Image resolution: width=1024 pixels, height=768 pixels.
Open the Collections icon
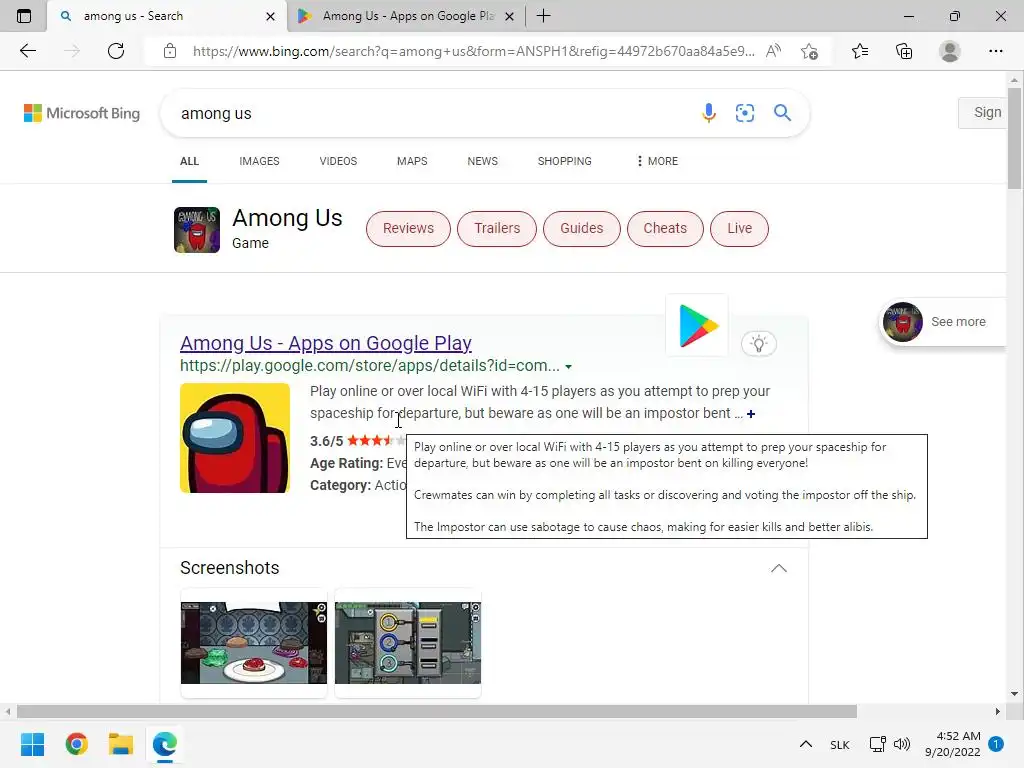904,51
